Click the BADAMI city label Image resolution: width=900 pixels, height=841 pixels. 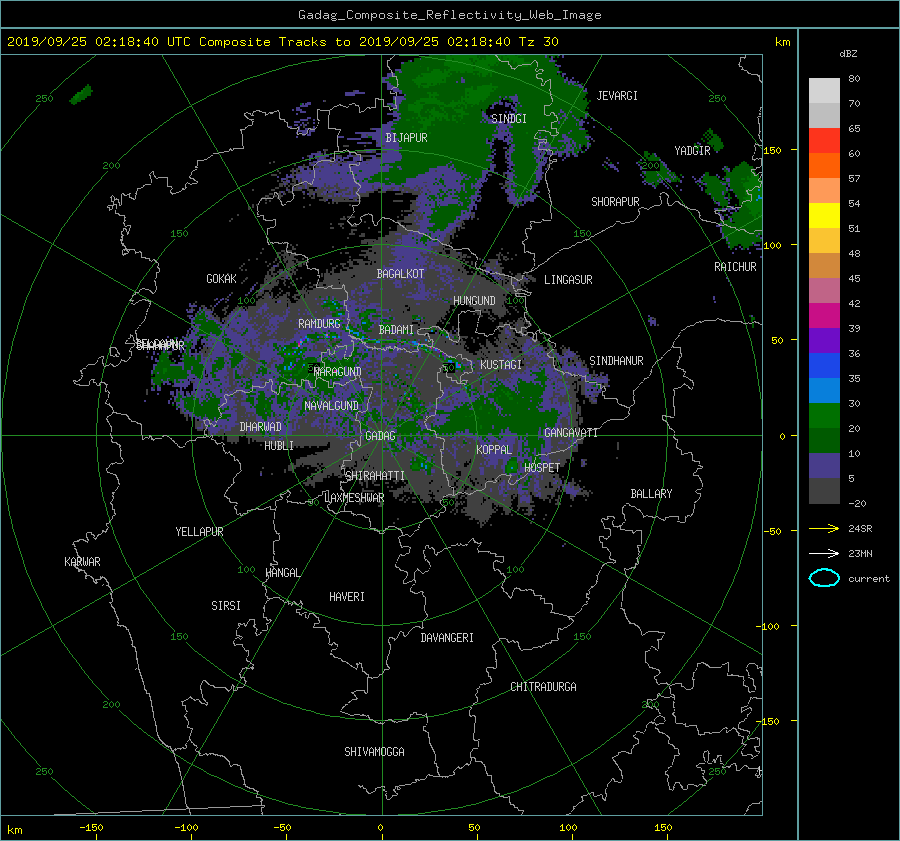point(396,330)
